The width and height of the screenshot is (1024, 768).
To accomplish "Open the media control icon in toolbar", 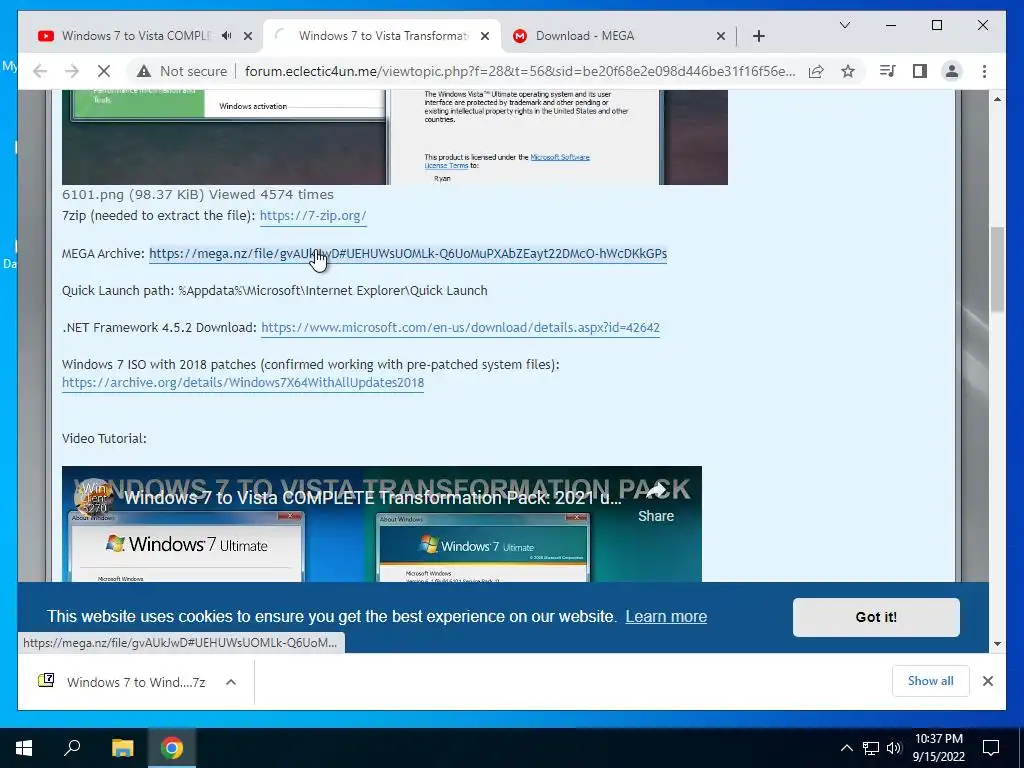I will click(887, 71).
